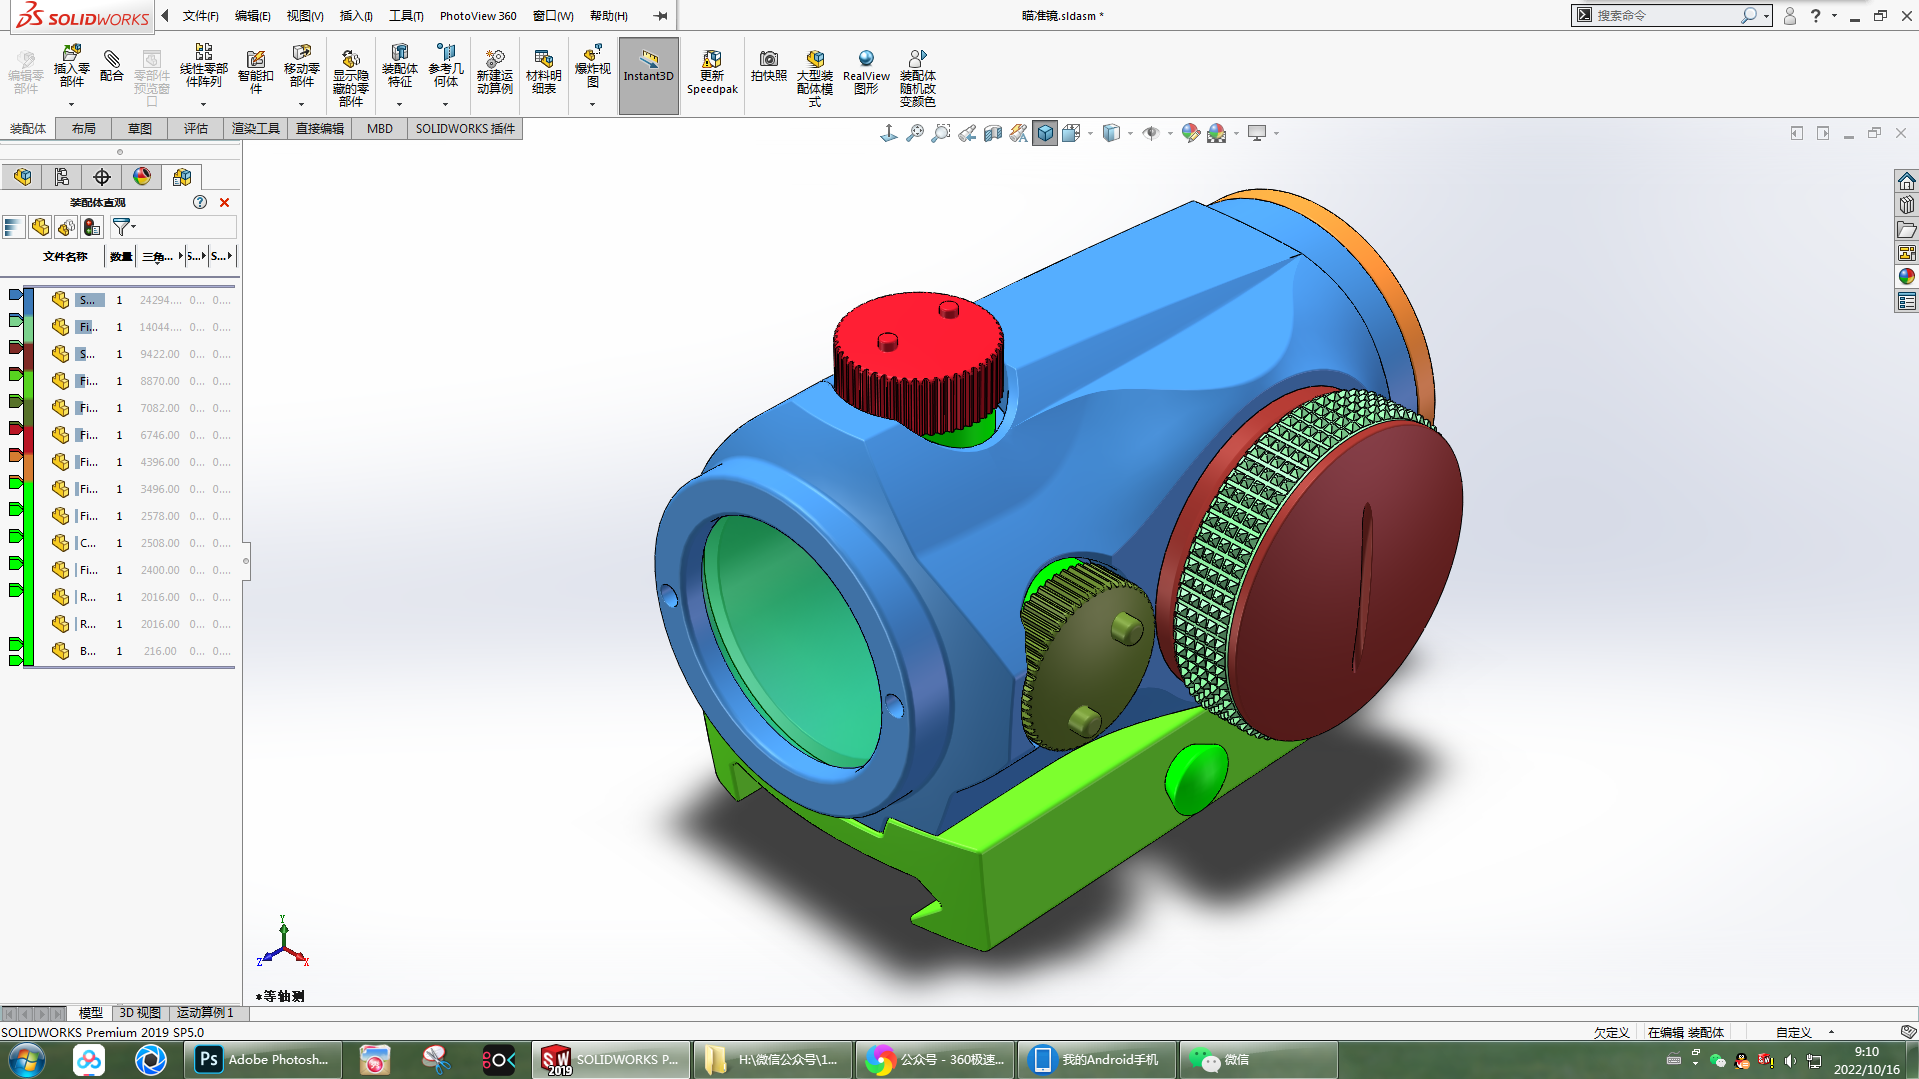
Task: Expand Move Component dropdown arrow
Action: click(x=301, y=104)
